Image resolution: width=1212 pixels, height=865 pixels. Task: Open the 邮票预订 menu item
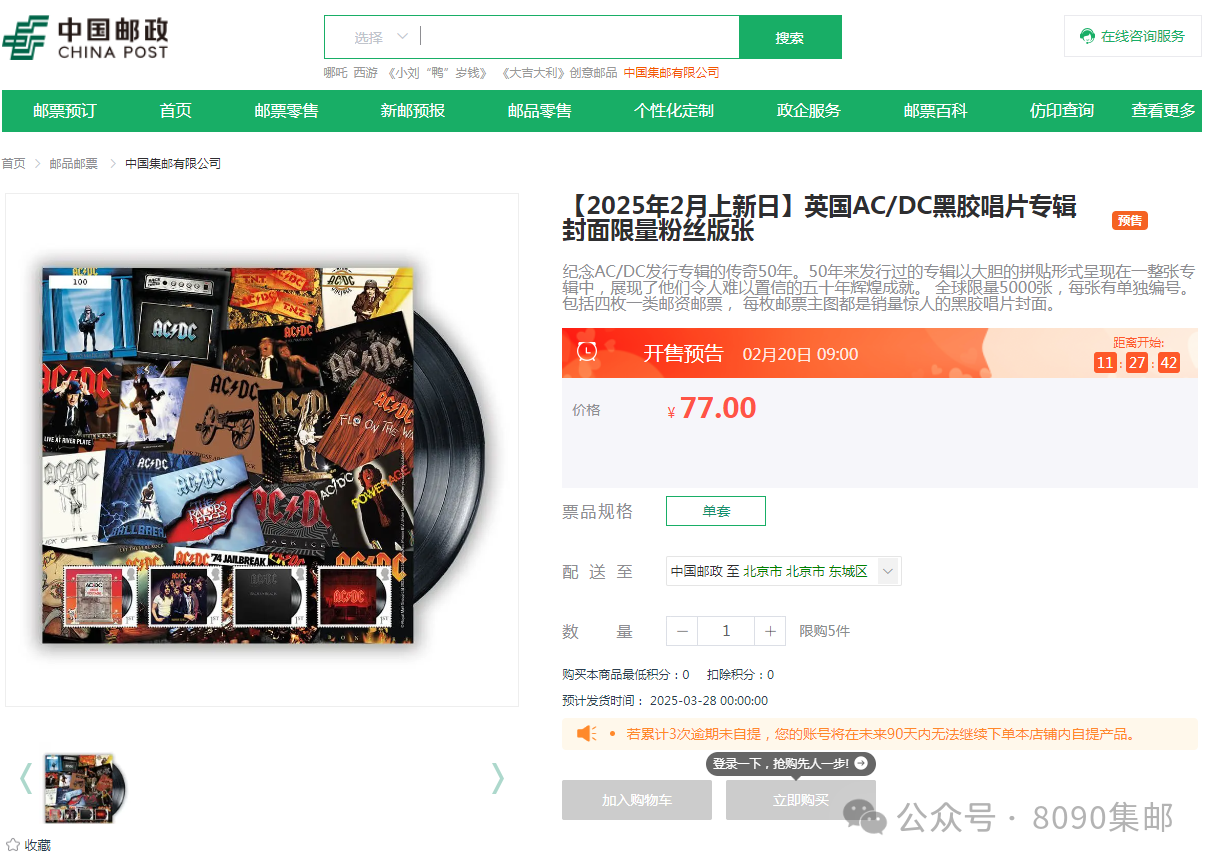coord(64,111)
